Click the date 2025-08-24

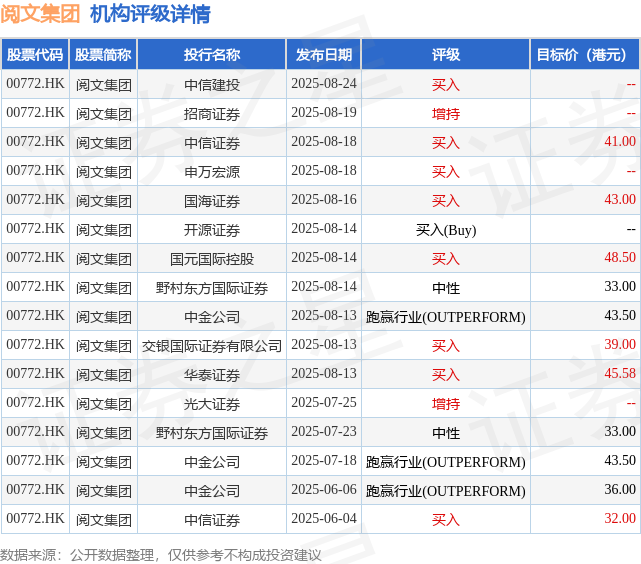click(x=324, y=84)
